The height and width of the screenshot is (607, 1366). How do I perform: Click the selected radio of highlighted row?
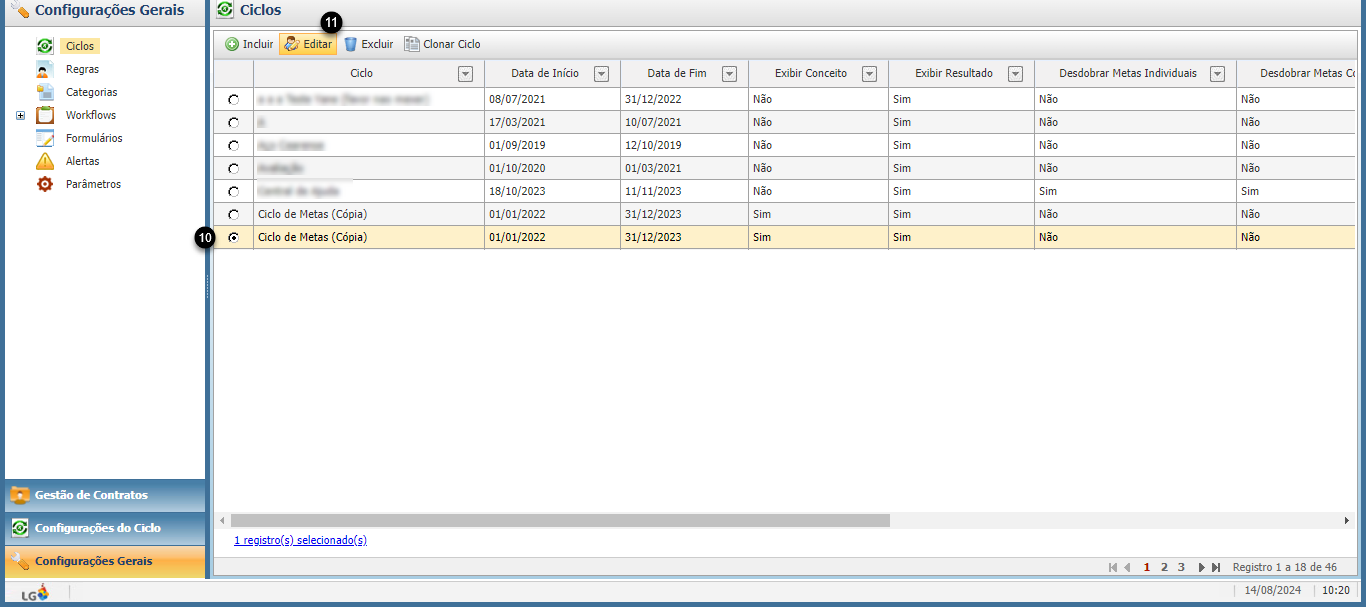tap(234, 238)
